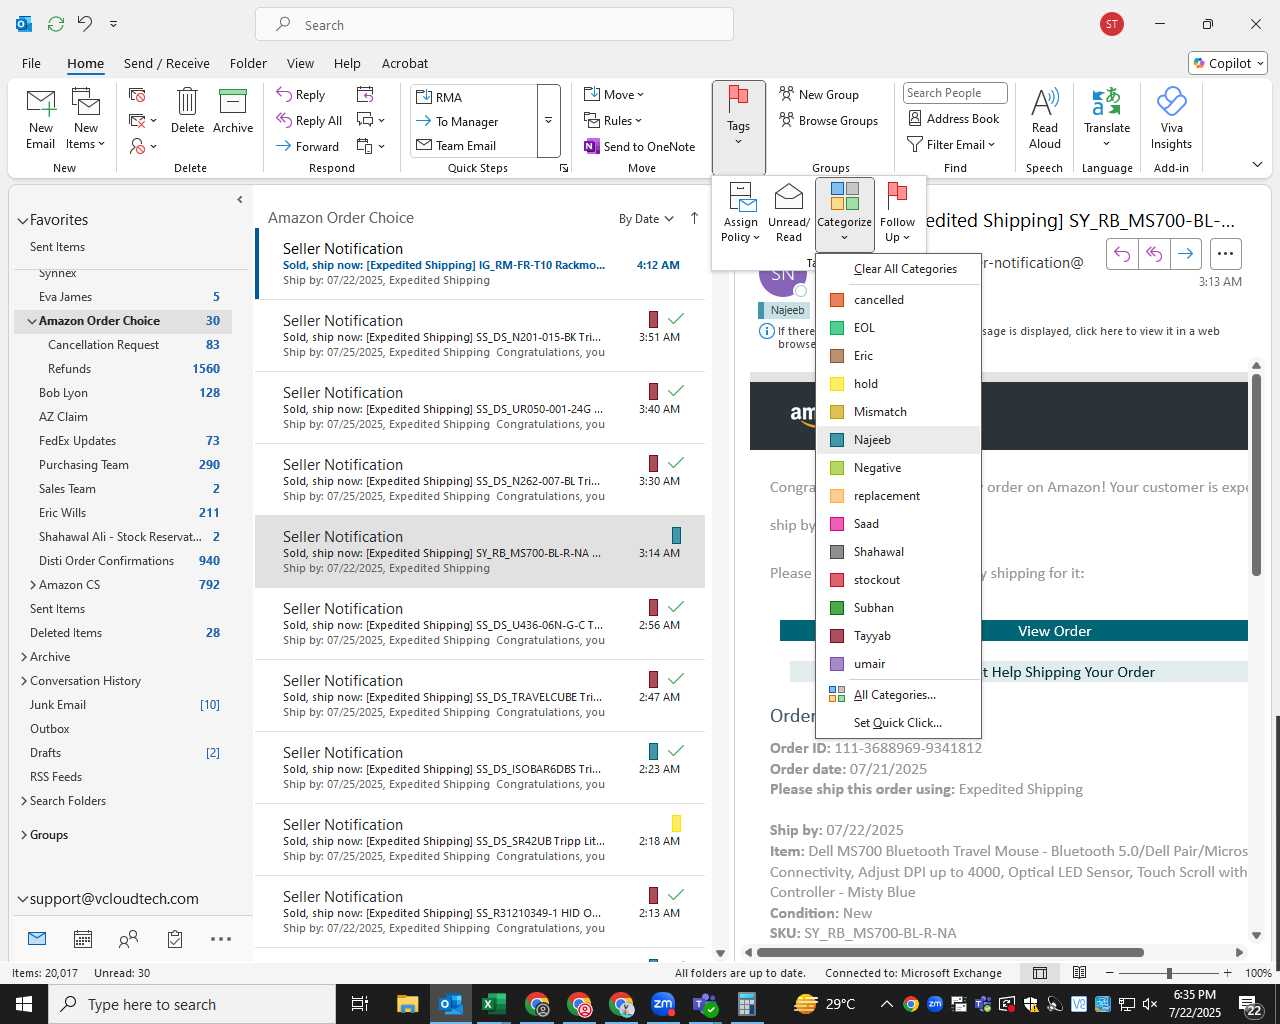
Task: Switch to Normal view in status bar
Action: click(1040, 972)
